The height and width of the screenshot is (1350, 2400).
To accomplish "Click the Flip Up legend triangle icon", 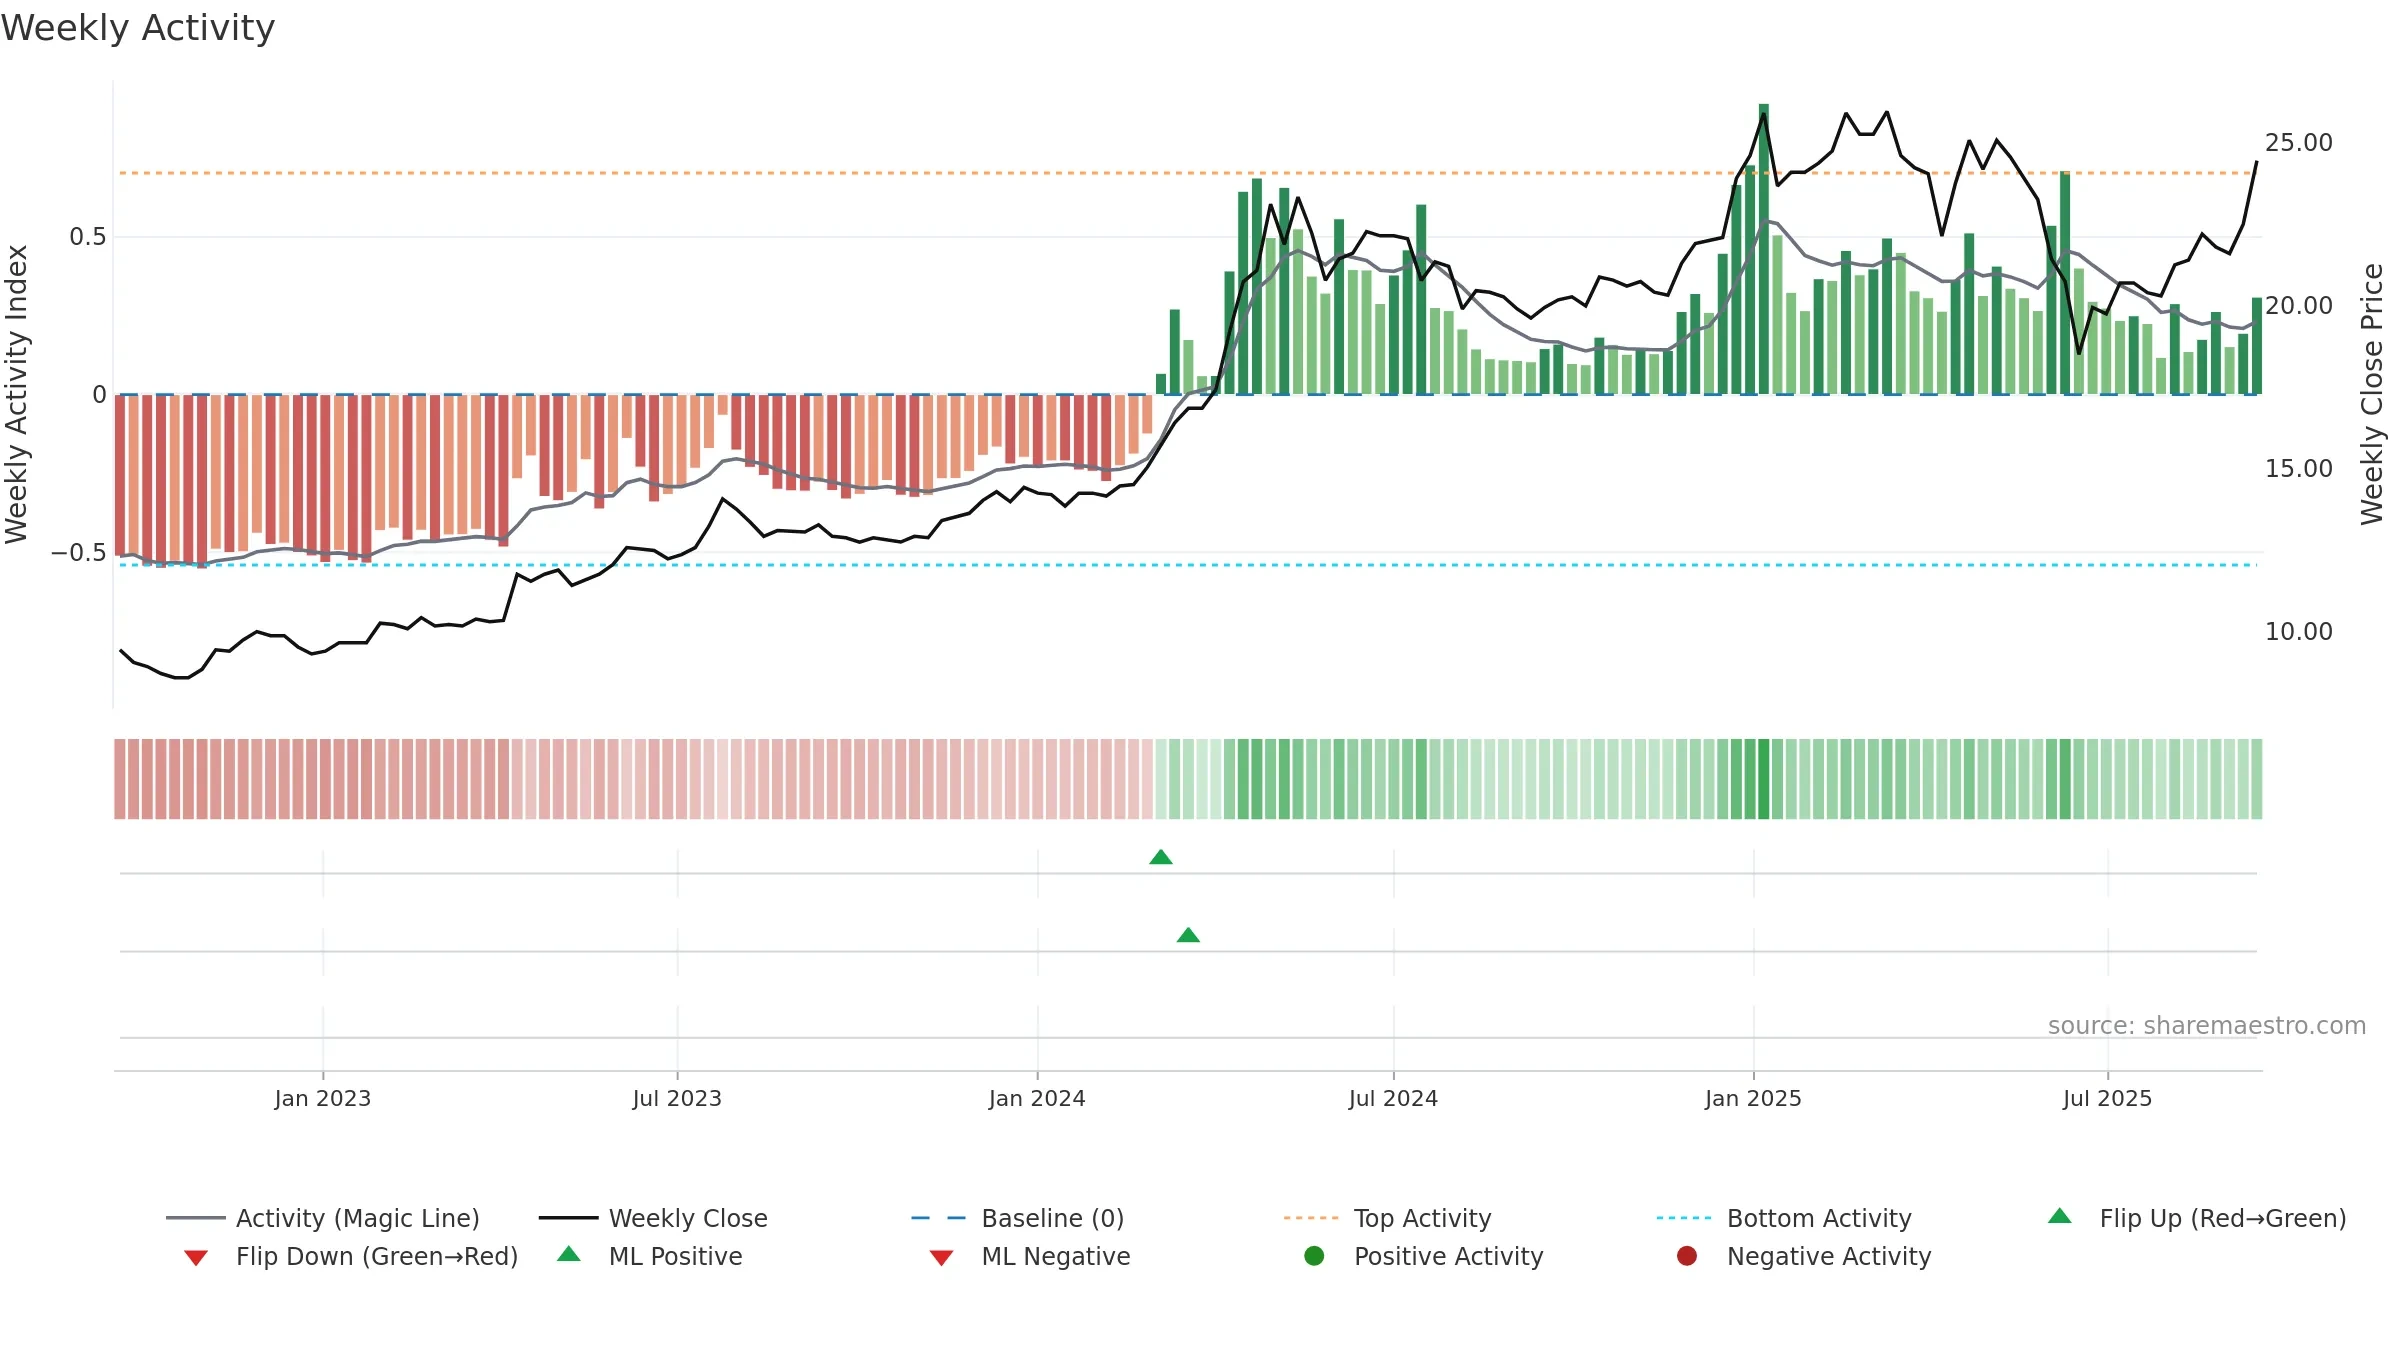I will click(x=2060, y=1216).
